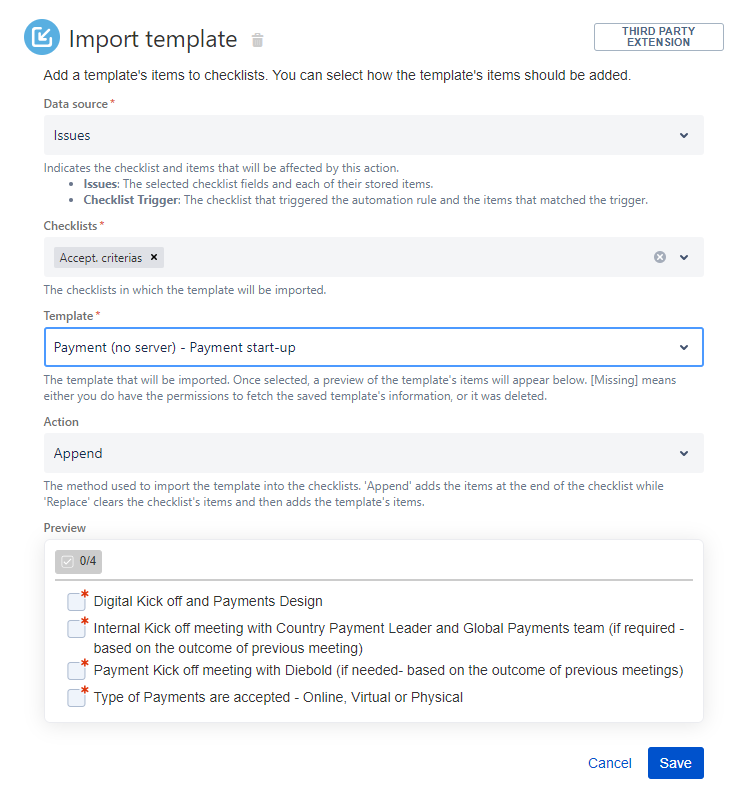Clear all selected checklists
The width and height of the screenshot is (740, 811).
tap(659, 257)
